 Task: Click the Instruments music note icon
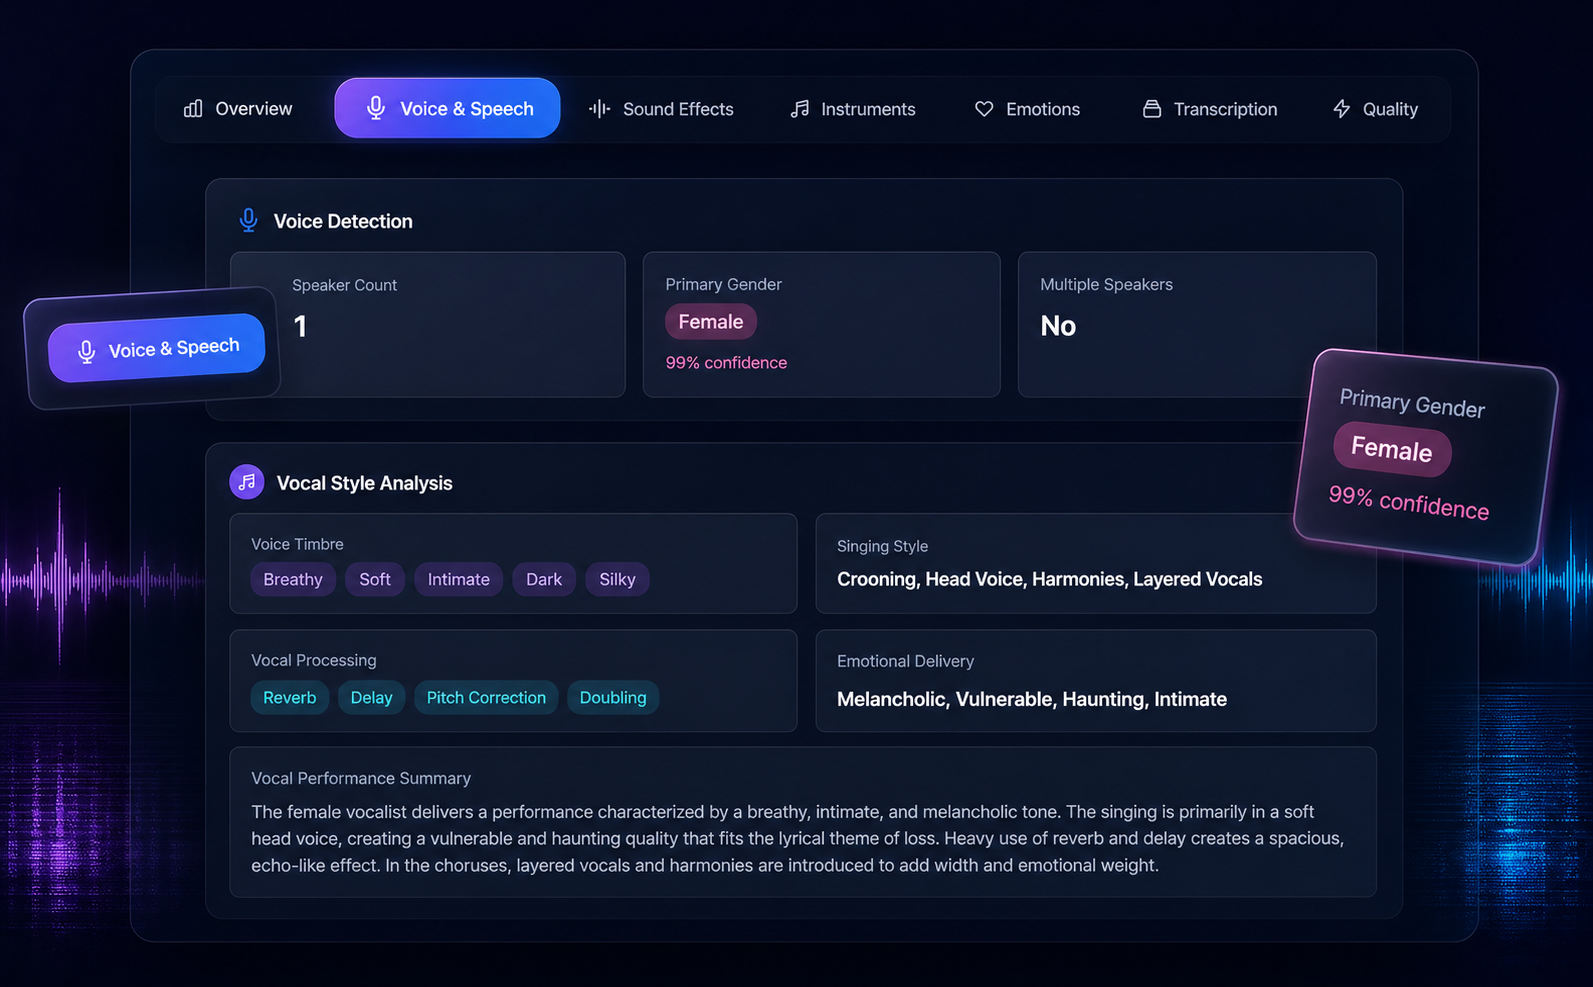[x=799, y=109]
